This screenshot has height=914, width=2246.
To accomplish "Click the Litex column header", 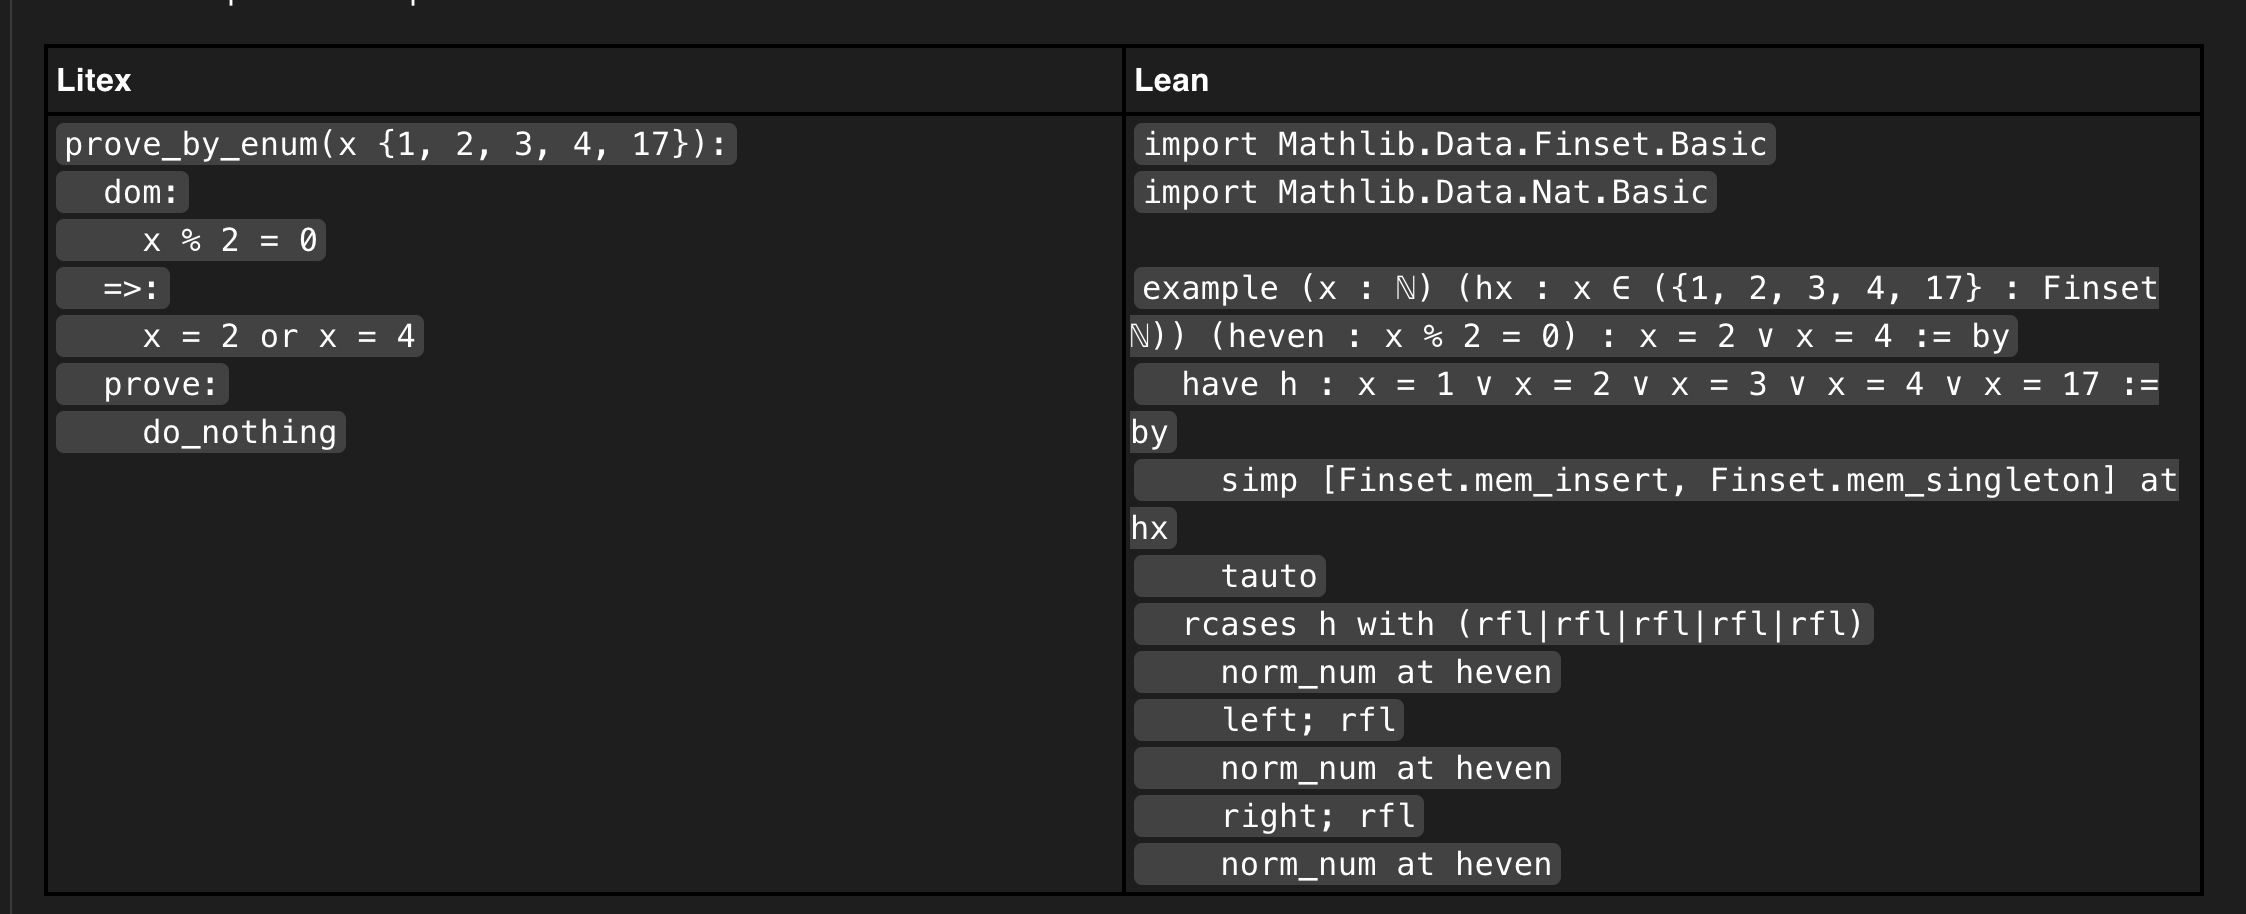I will tap(94, 80).
